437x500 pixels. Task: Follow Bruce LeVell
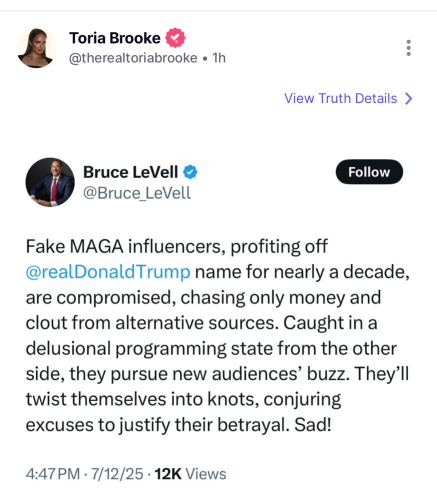369,172
